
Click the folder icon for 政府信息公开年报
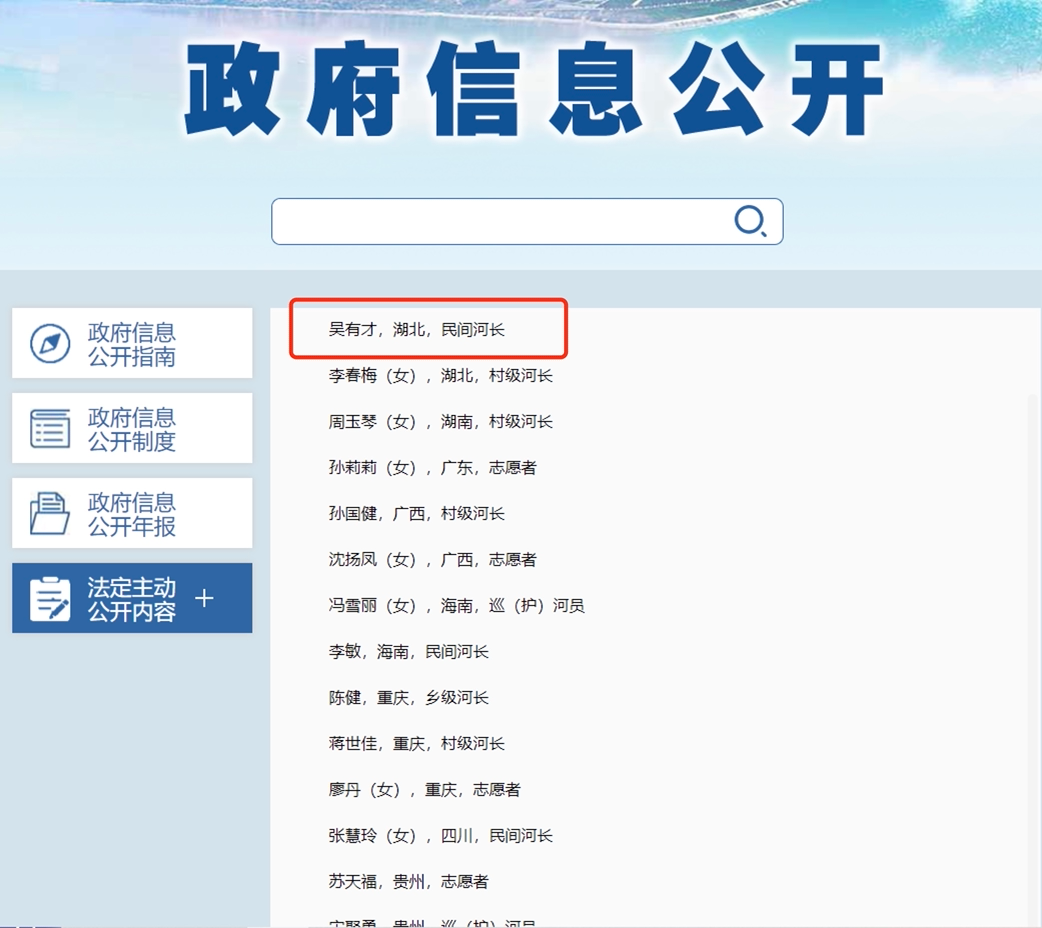tap(50, 514)
